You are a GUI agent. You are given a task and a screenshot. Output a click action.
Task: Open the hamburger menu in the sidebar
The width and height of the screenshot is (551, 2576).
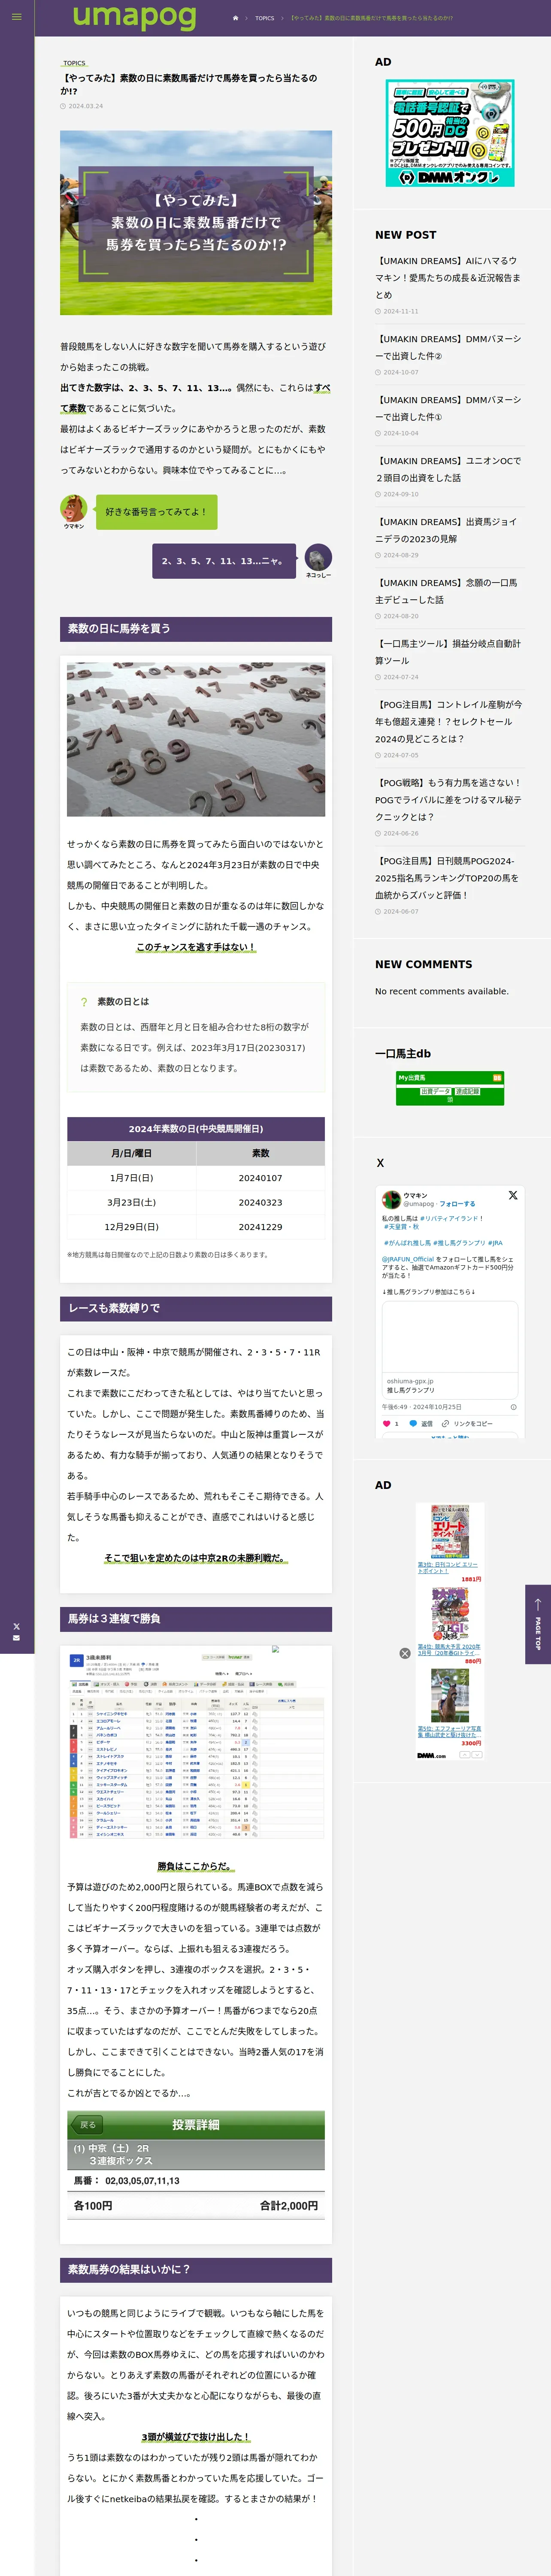(x=16, y=17)
